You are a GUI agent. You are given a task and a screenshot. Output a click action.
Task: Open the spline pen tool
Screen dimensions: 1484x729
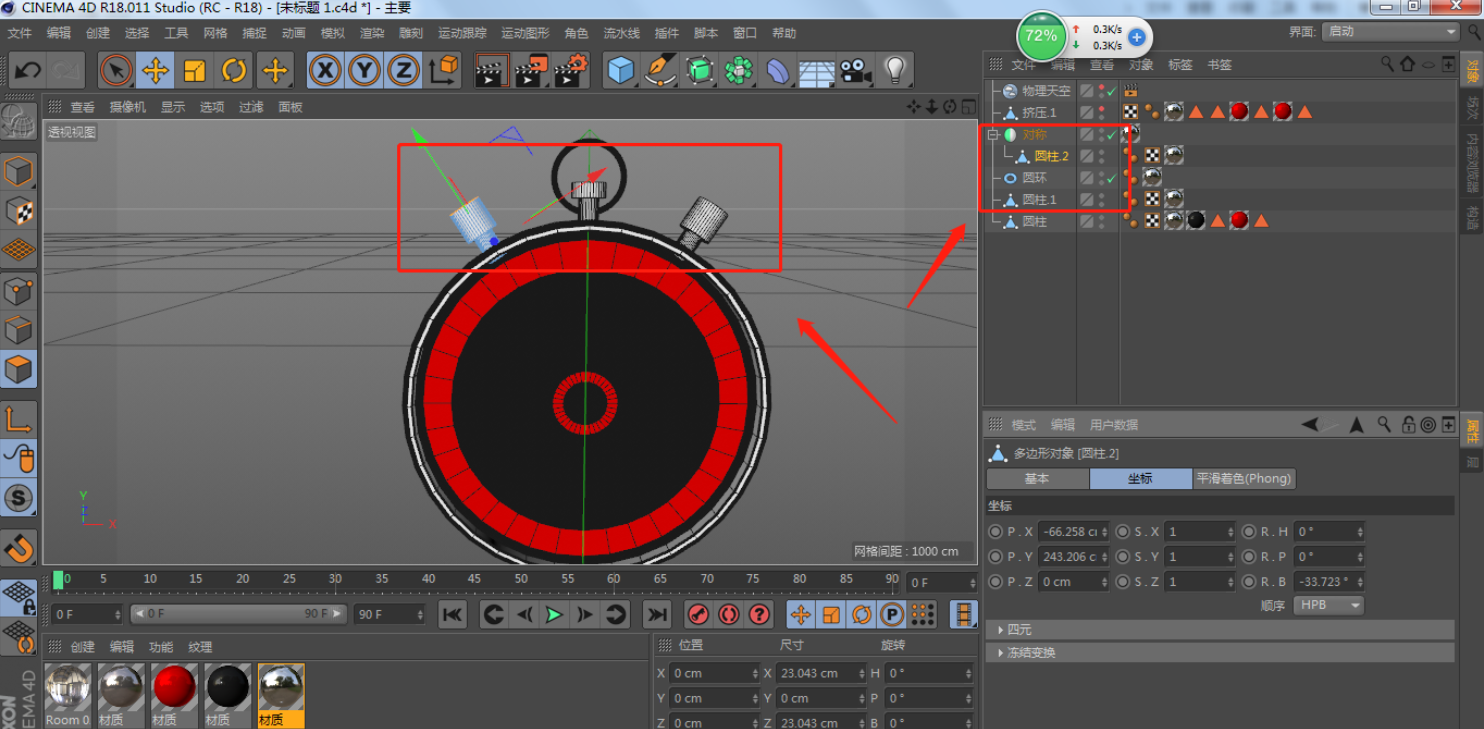coord(660,71)
